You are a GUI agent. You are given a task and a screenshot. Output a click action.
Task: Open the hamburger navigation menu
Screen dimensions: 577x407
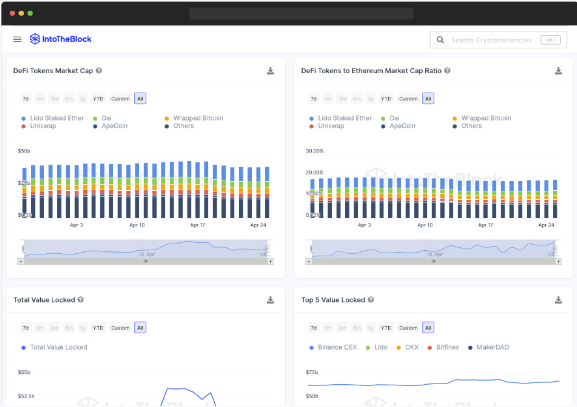17,39
